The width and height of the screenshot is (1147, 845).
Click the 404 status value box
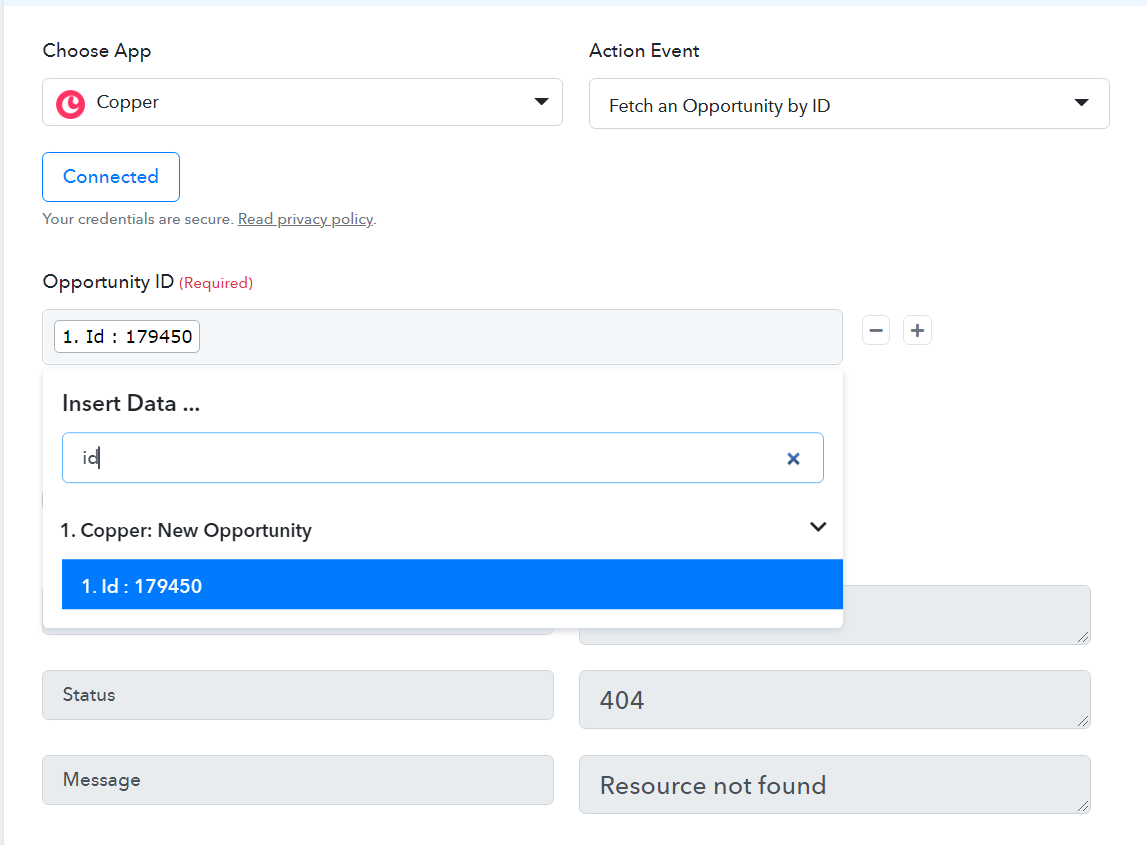pyautogui.click(x=835, y=699)
